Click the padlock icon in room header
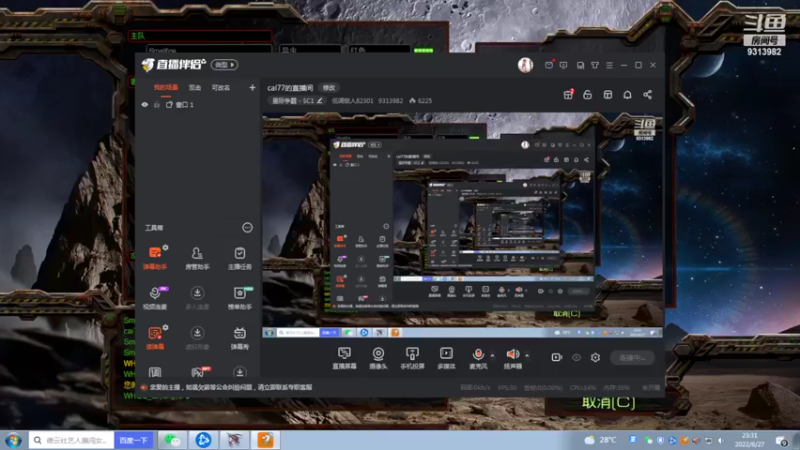 click(x=587, y=94)
